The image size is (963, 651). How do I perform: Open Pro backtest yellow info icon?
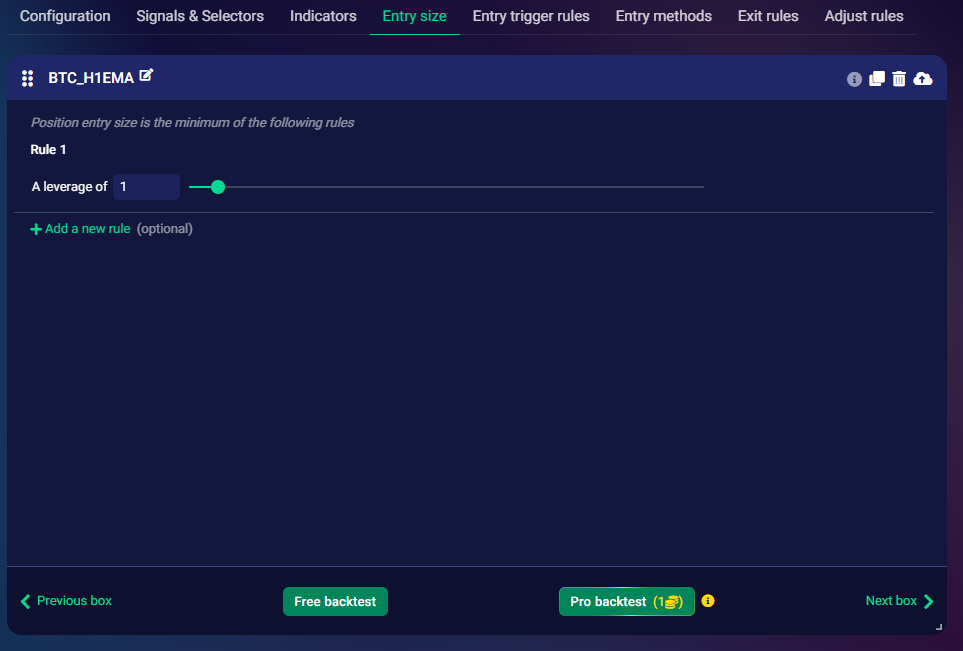coord(708,601)
